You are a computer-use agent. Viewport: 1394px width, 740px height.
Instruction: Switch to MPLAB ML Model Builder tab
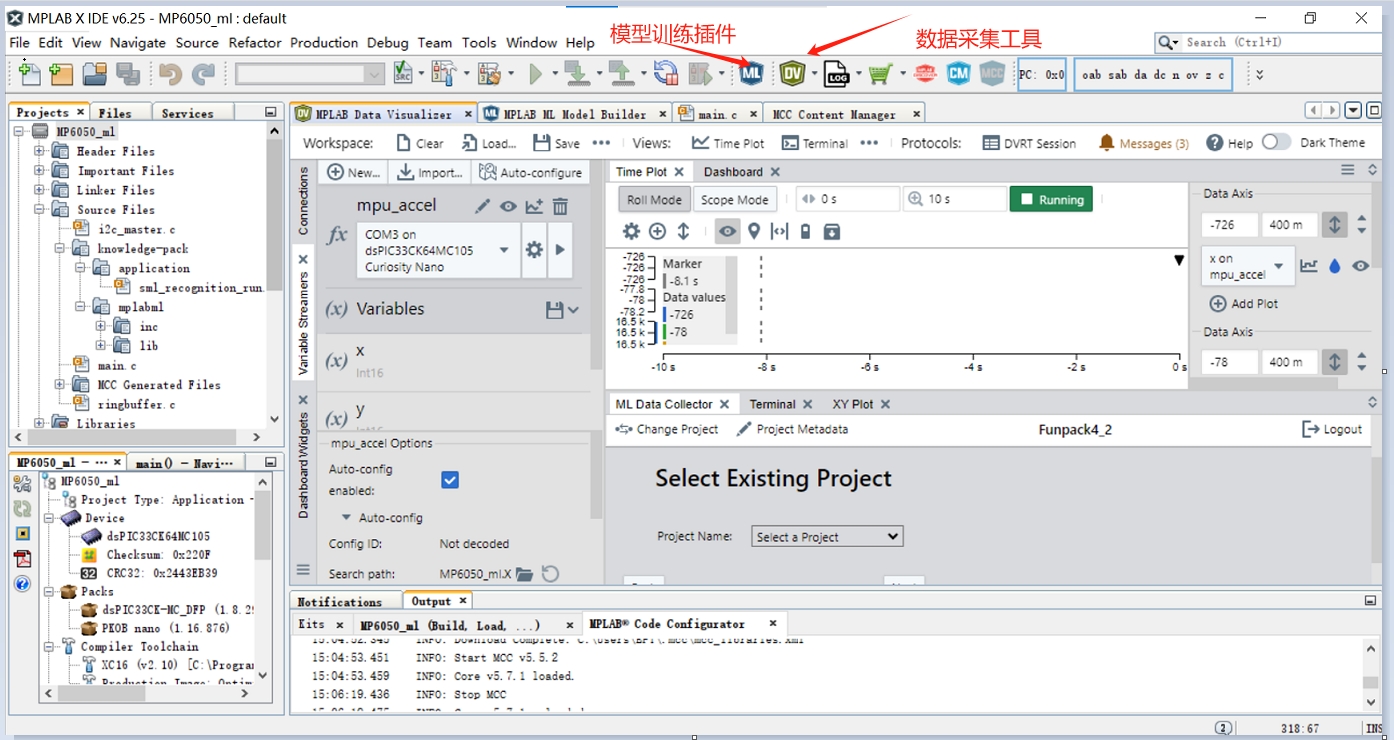574,114
